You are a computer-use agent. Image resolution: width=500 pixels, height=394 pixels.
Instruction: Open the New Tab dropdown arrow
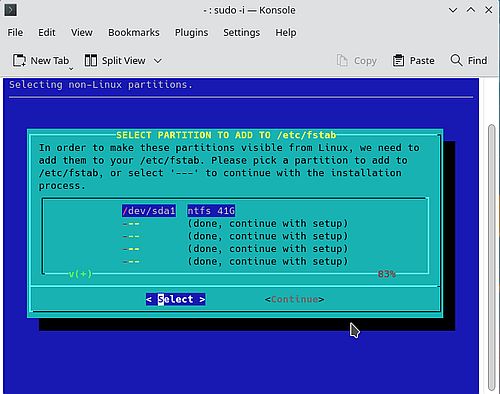coord(71,69)
